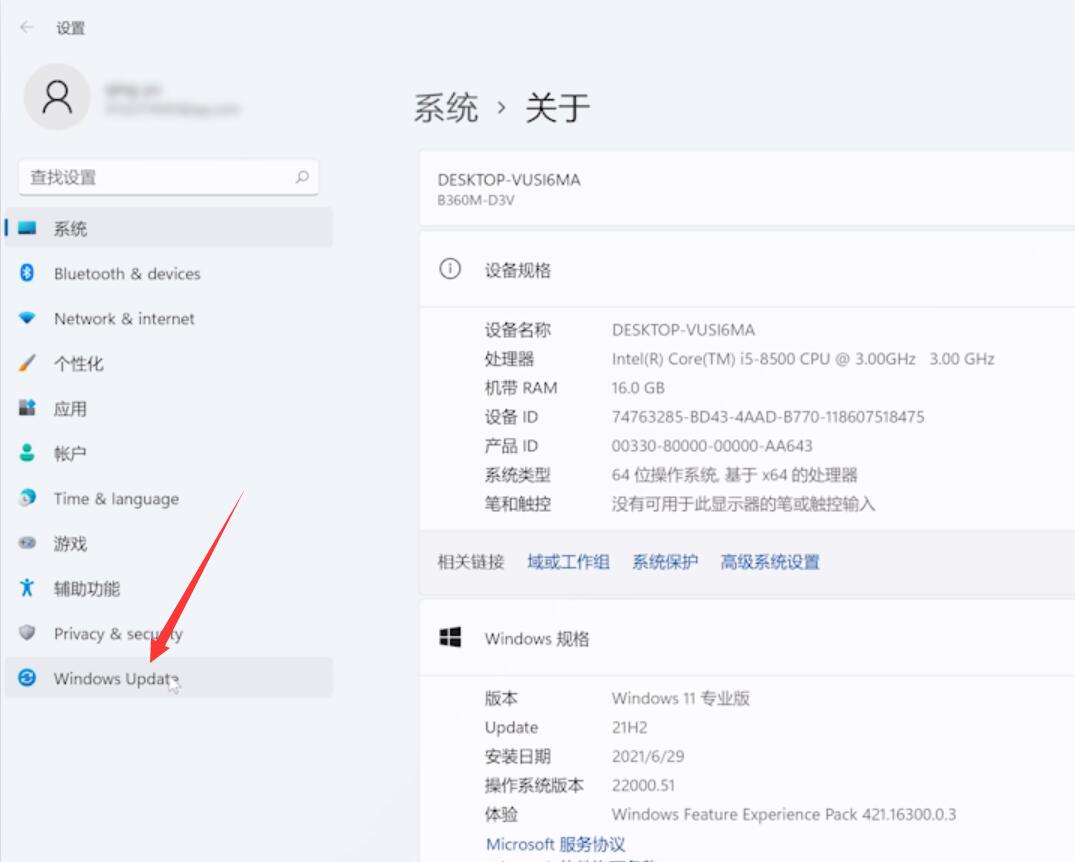Open Microsoft 服务协议 link

coord(555,843)
